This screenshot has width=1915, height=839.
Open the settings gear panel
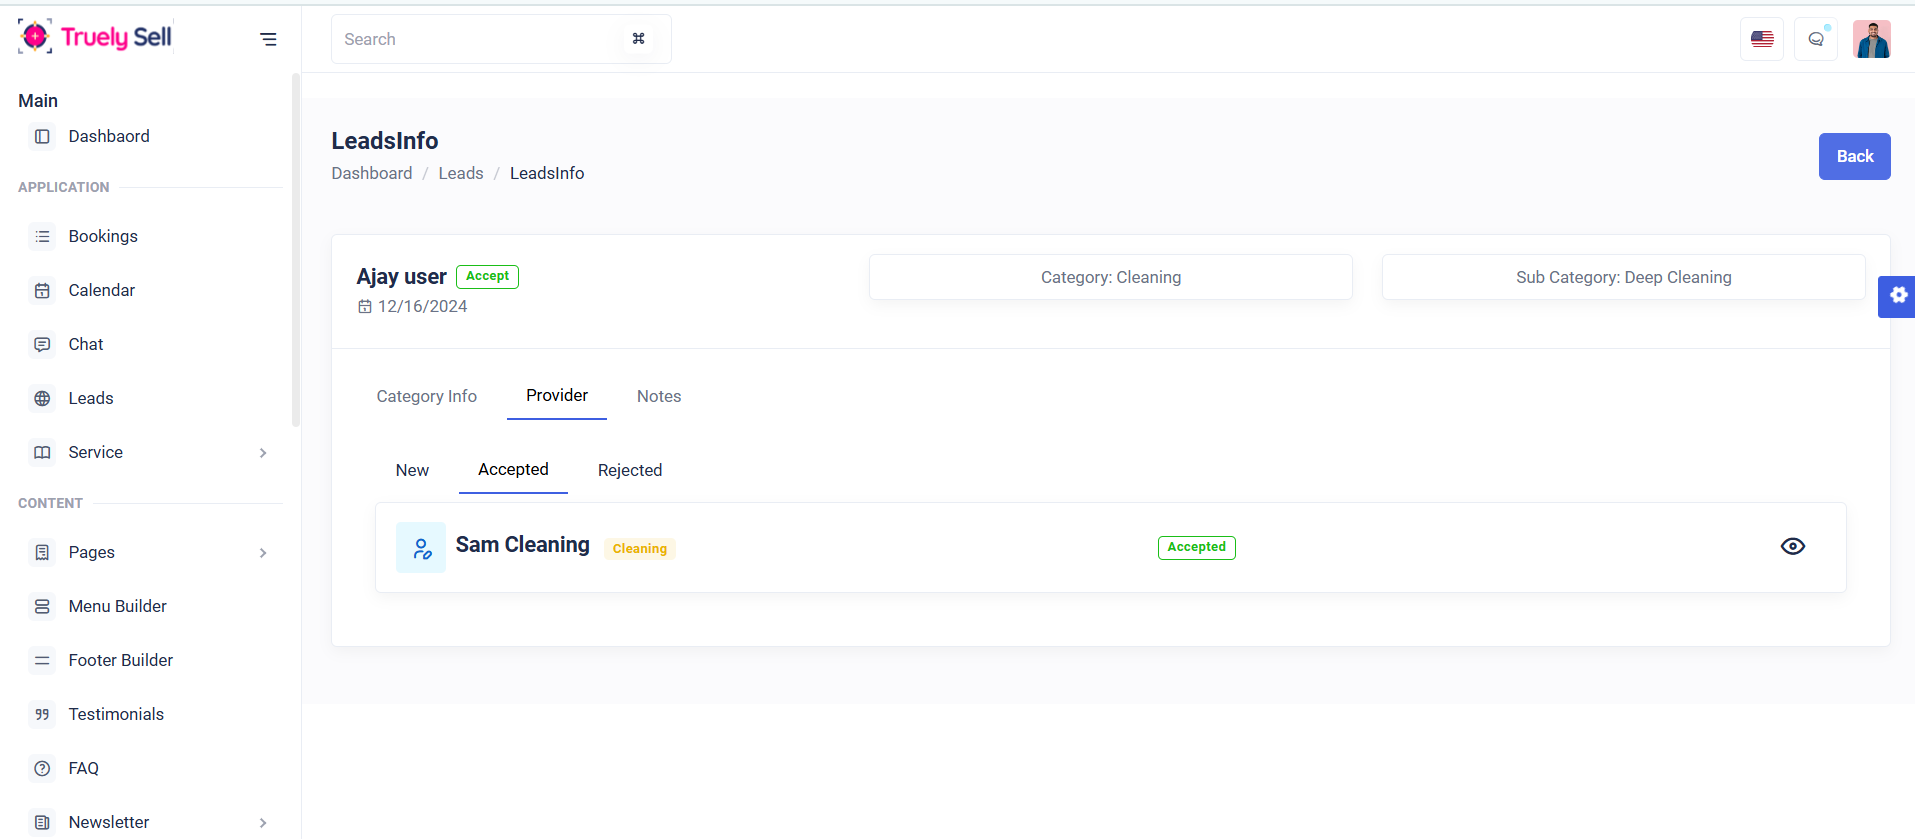pos(1897,296)
